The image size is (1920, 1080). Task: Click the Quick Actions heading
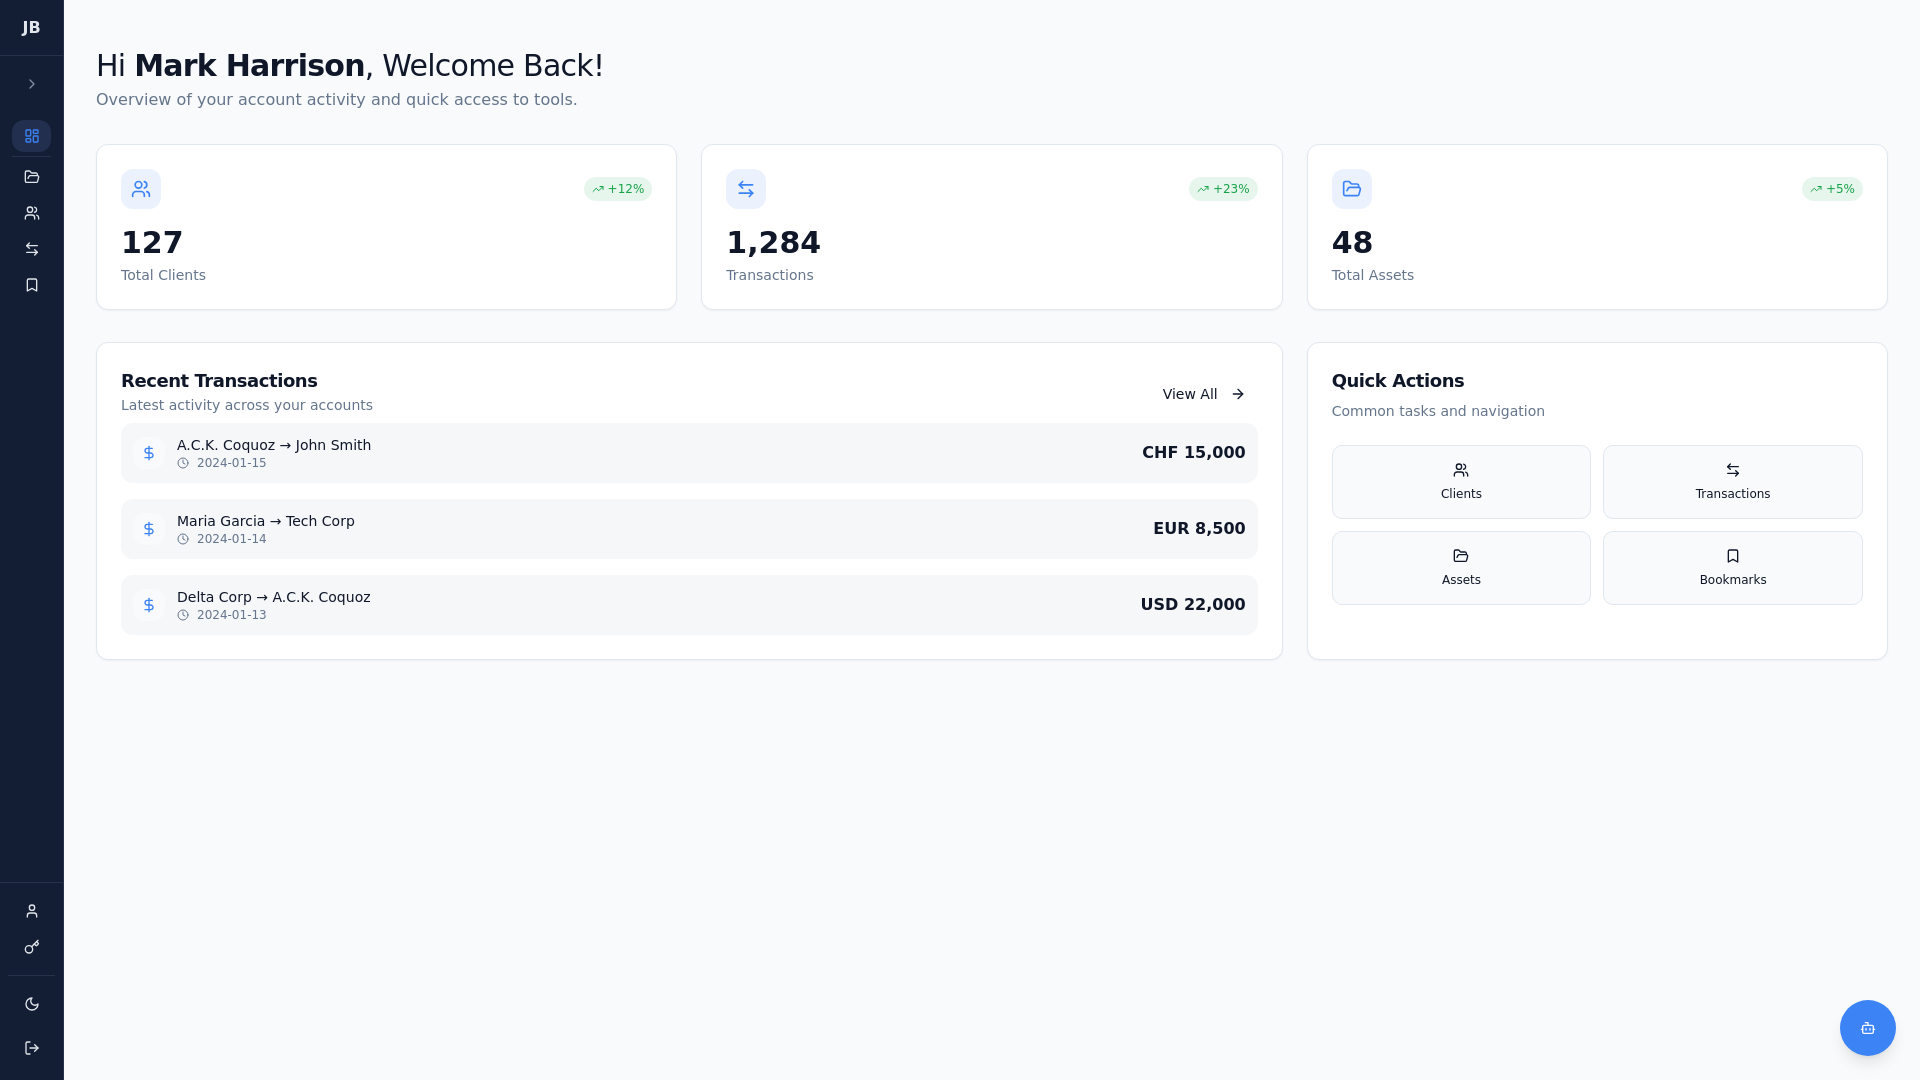[1398, 381]
